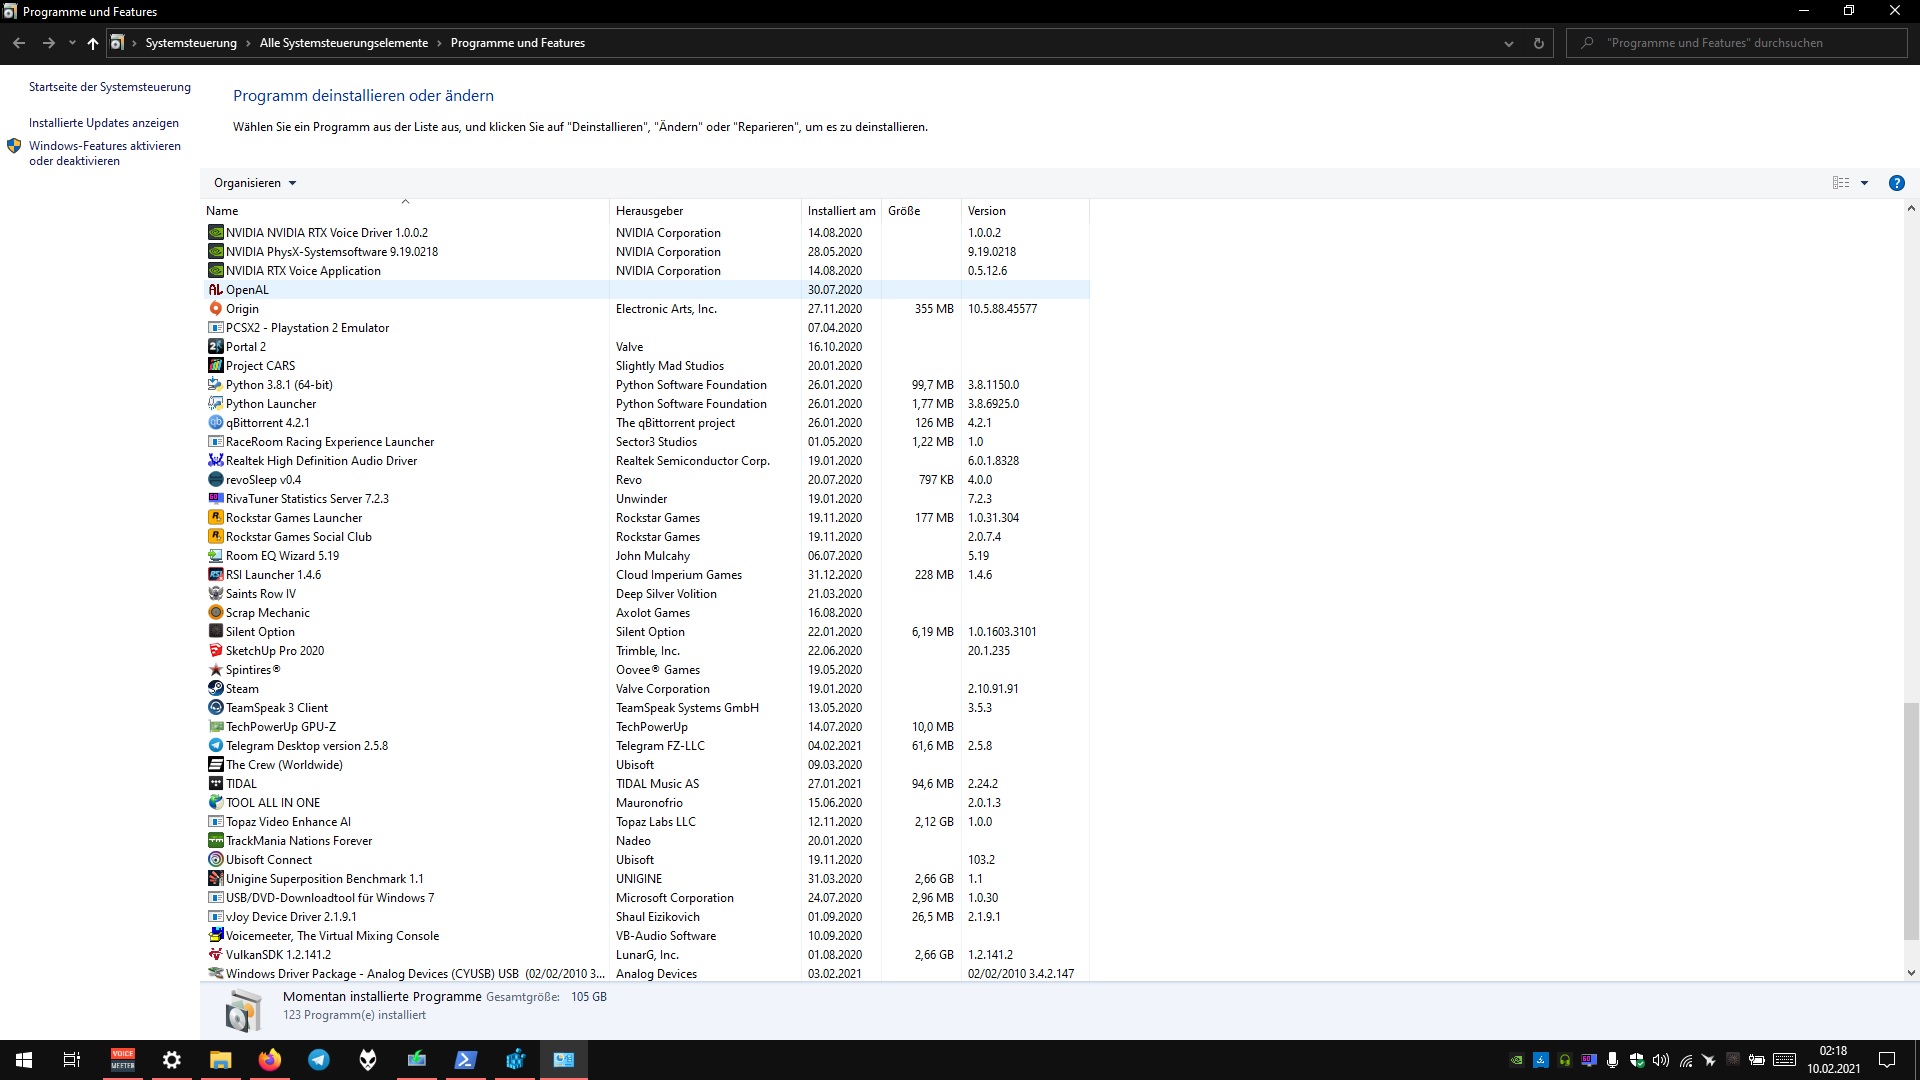1920x1080 pixels.
Task: Select the Ubisoft Connect icon
Action: click(215, 860)
